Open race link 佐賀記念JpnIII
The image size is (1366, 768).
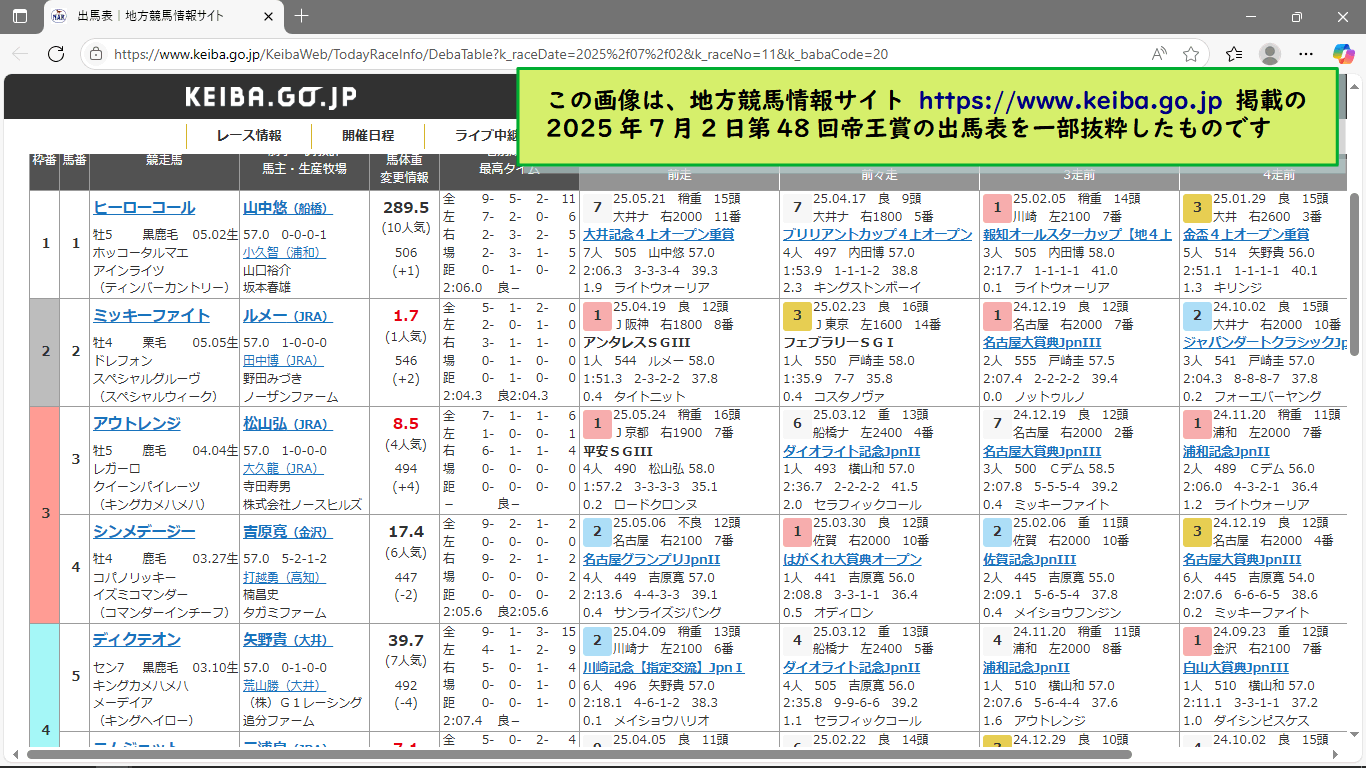tap(1029, 559)
